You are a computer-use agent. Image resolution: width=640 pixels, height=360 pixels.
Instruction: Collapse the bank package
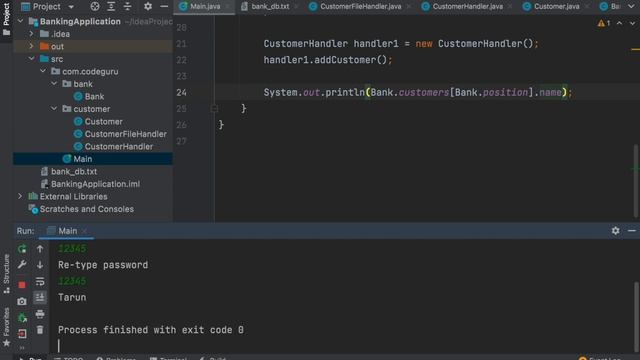point(54,84)
